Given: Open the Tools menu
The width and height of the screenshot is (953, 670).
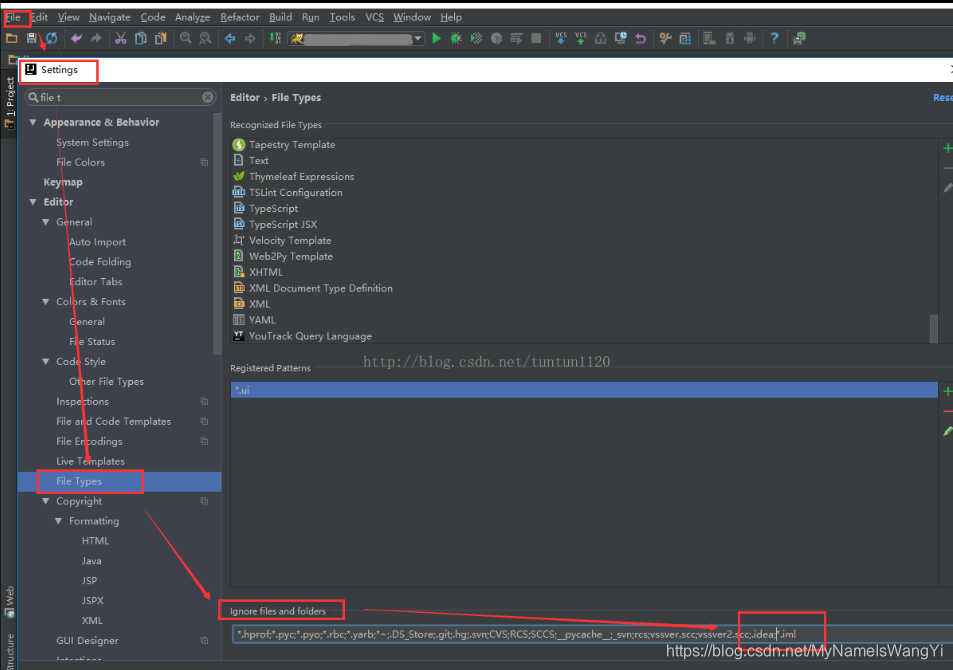Looking at the screenshot, I should (342, 17).
